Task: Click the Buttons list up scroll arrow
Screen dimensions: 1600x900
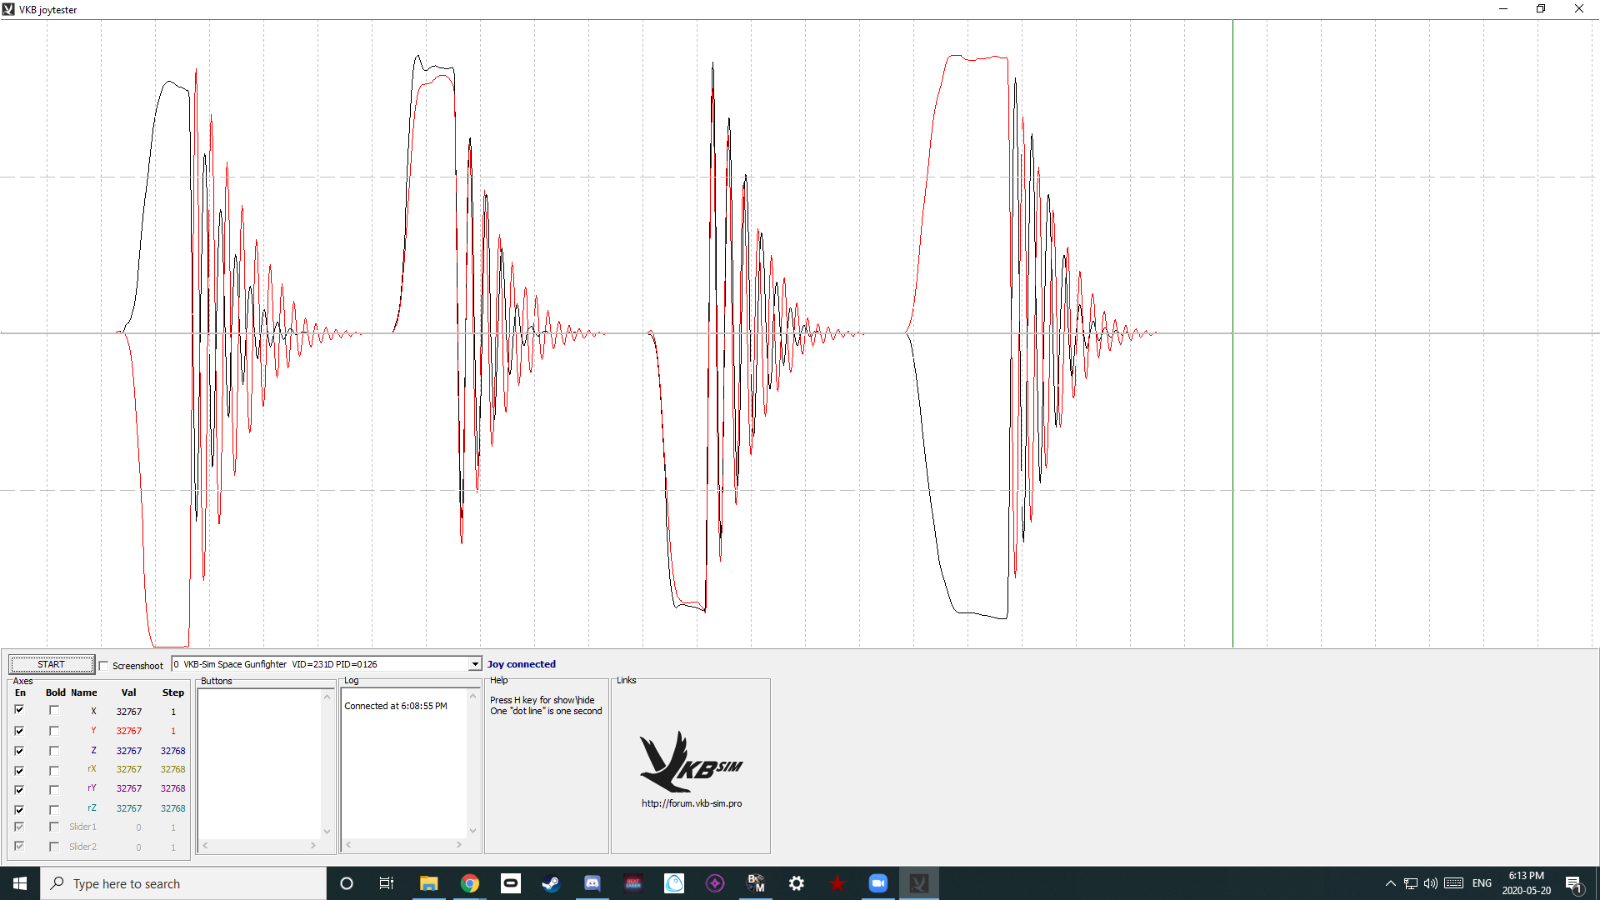Action: pos(327,697)
